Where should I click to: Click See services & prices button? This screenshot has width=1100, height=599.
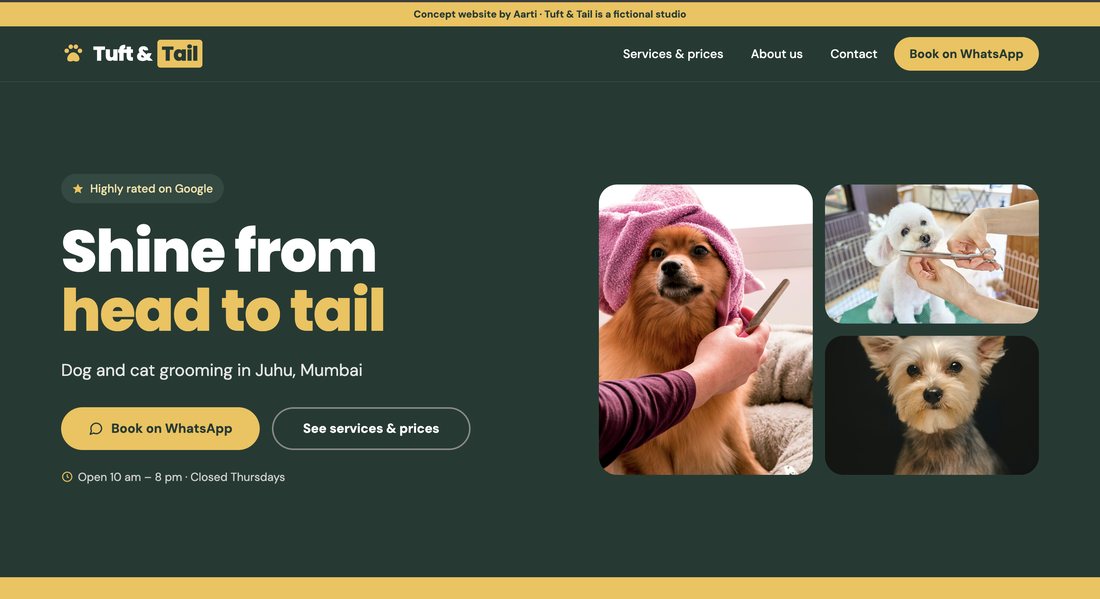tap(371, 429)
